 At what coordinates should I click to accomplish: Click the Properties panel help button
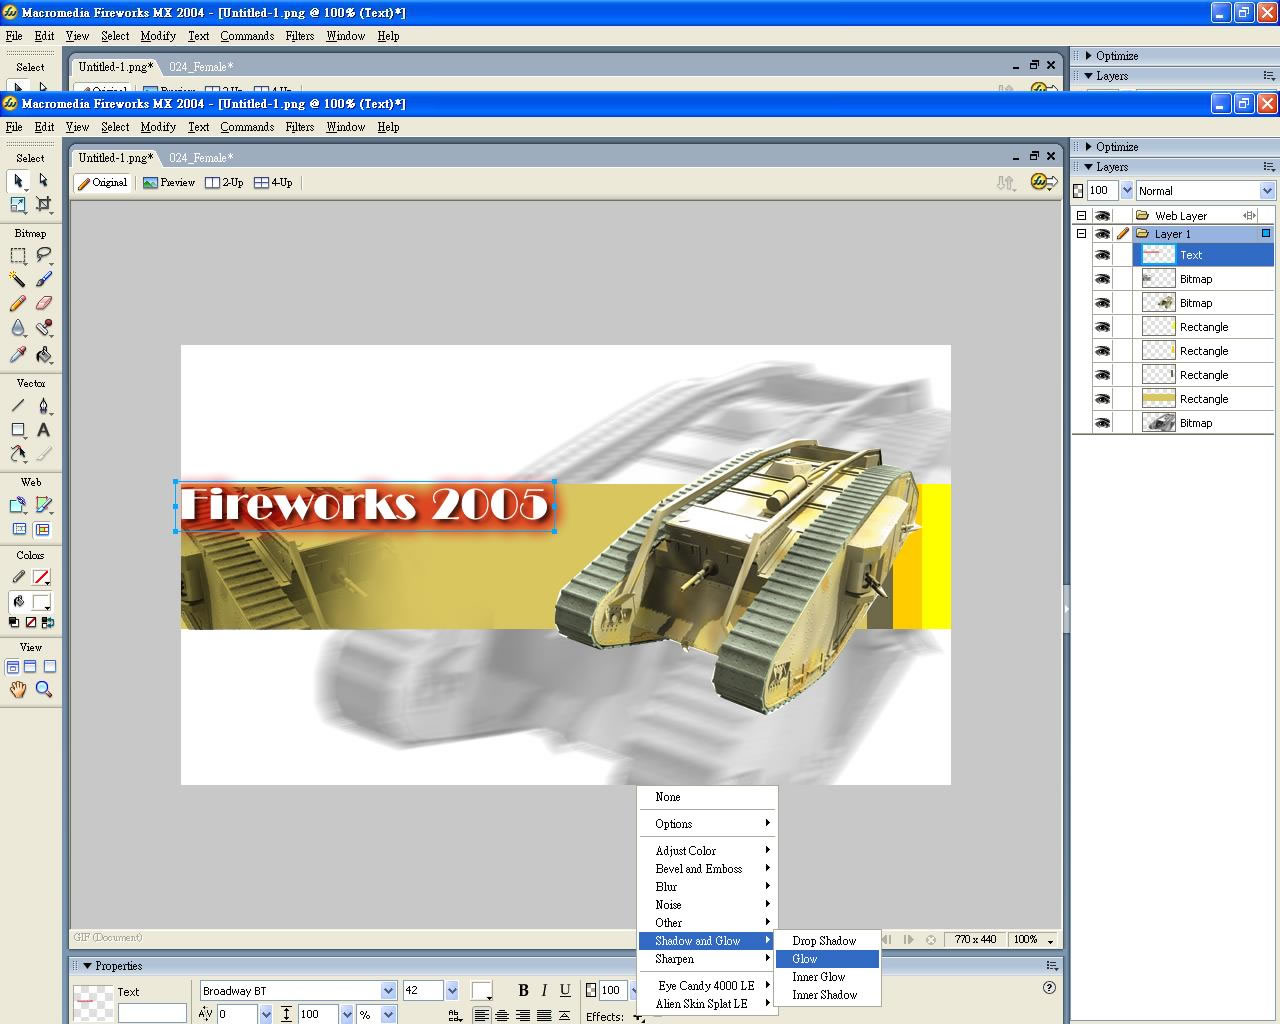click(x=1049, y=987)
